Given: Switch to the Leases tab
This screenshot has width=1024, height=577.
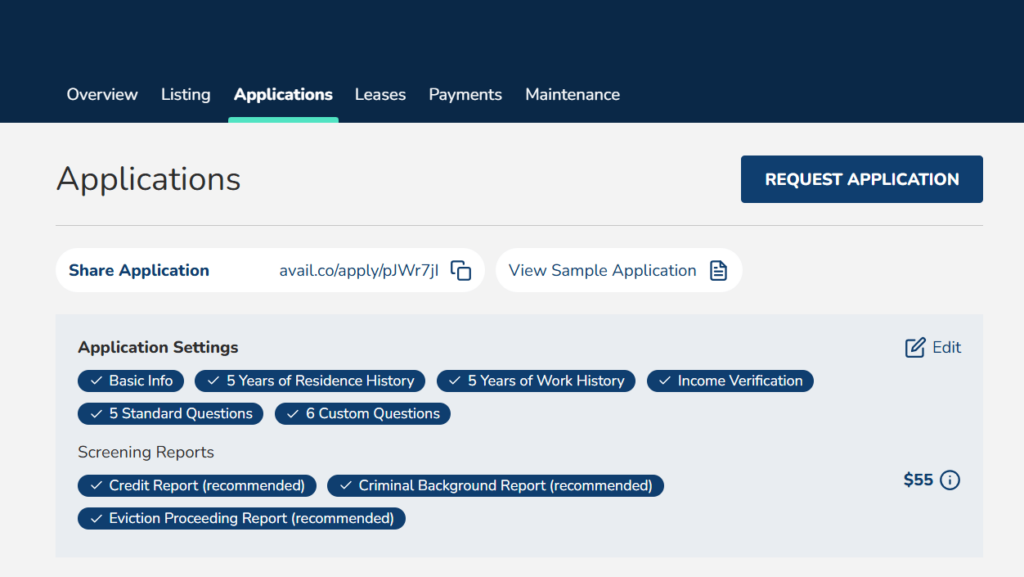Looking at the screenshot, I should pyautogui.click(x=380, y=94).
